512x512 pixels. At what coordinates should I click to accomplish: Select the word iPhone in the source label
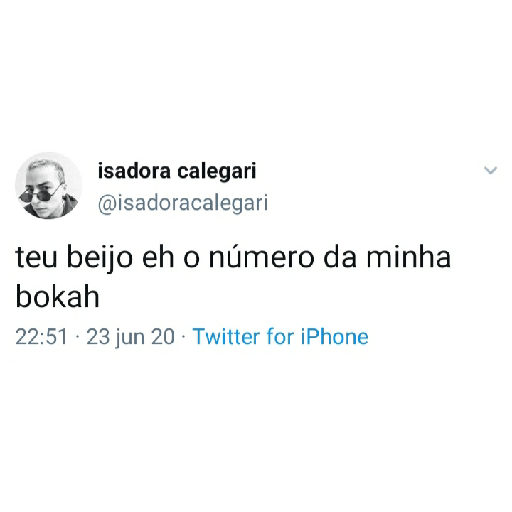335,337
